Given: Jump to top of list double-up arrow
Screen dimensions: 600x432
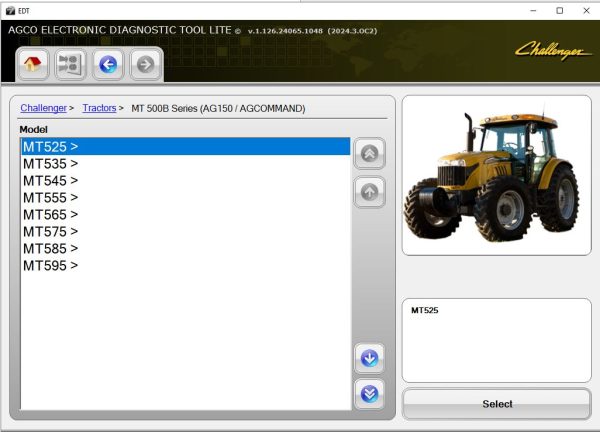Looking at the screenshot, I should tap(369, 154).
